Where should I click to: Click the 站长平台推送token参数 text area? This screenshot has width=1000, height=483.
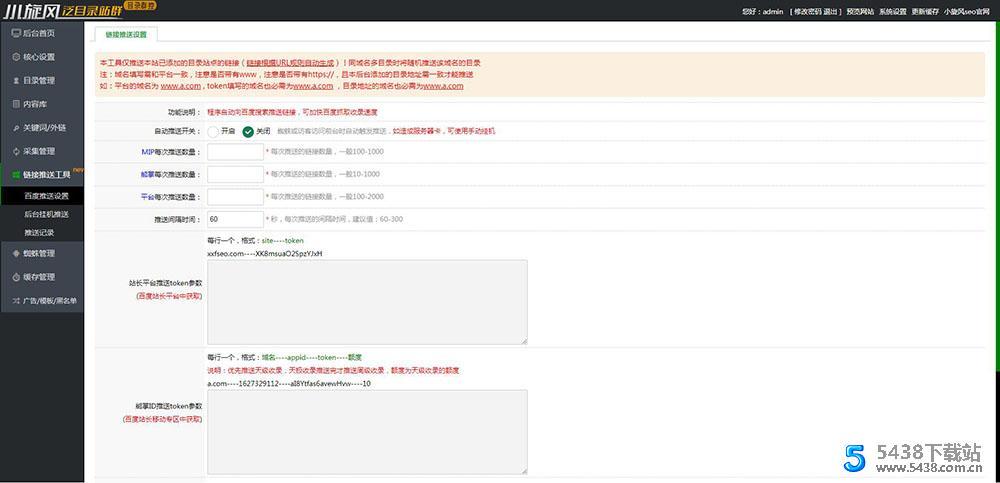point(366,302)
